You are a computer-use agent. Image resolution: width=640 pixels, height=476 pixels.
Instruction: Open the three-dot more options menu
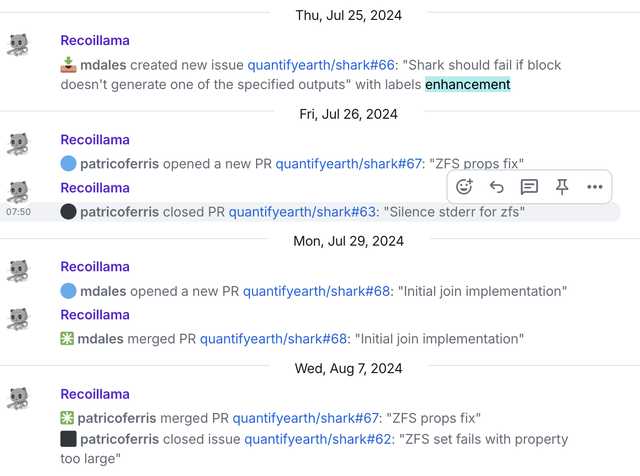pyautogui.click(x=595, y=186)
